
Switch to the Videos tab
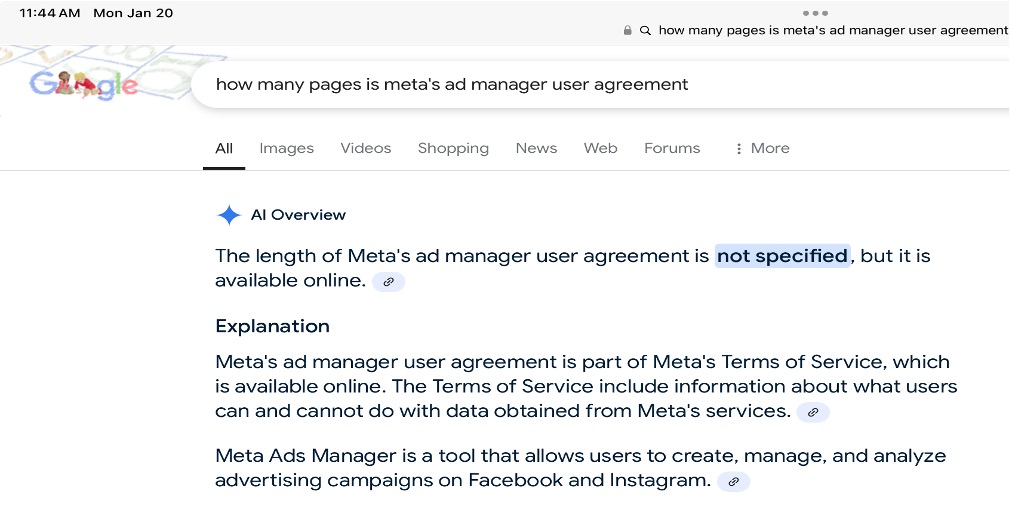(x=365, y=148)
